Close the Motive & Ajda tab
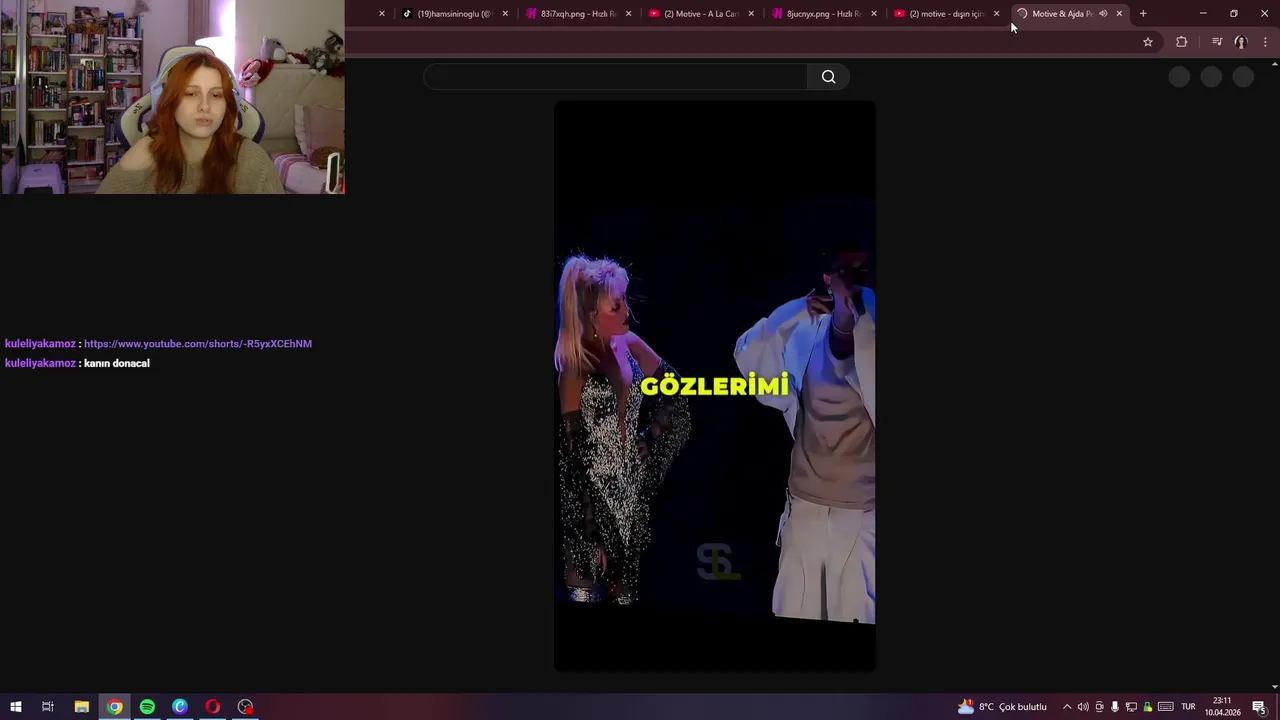 click(1119, 14)
